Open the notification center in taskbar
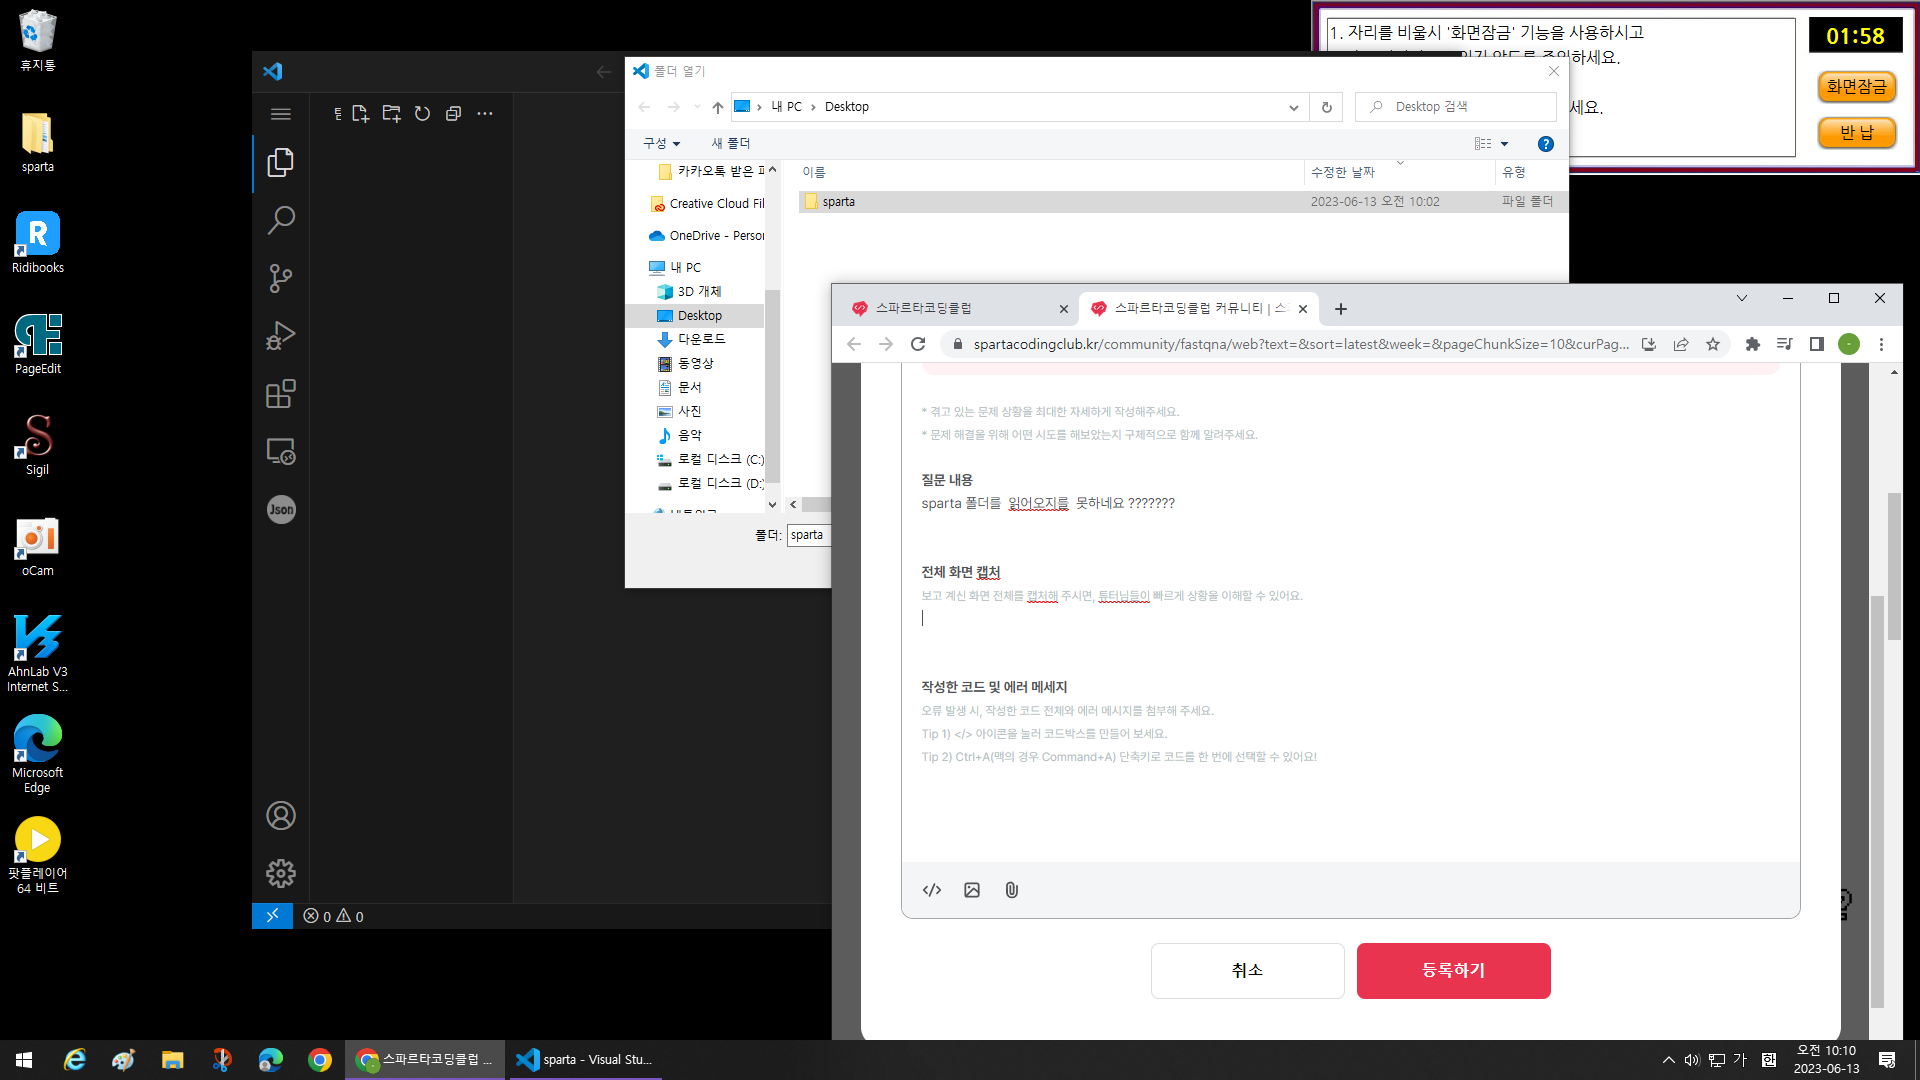Image resolution: width=1920 pixels, height=1080 pixels. point(1887,1060)
